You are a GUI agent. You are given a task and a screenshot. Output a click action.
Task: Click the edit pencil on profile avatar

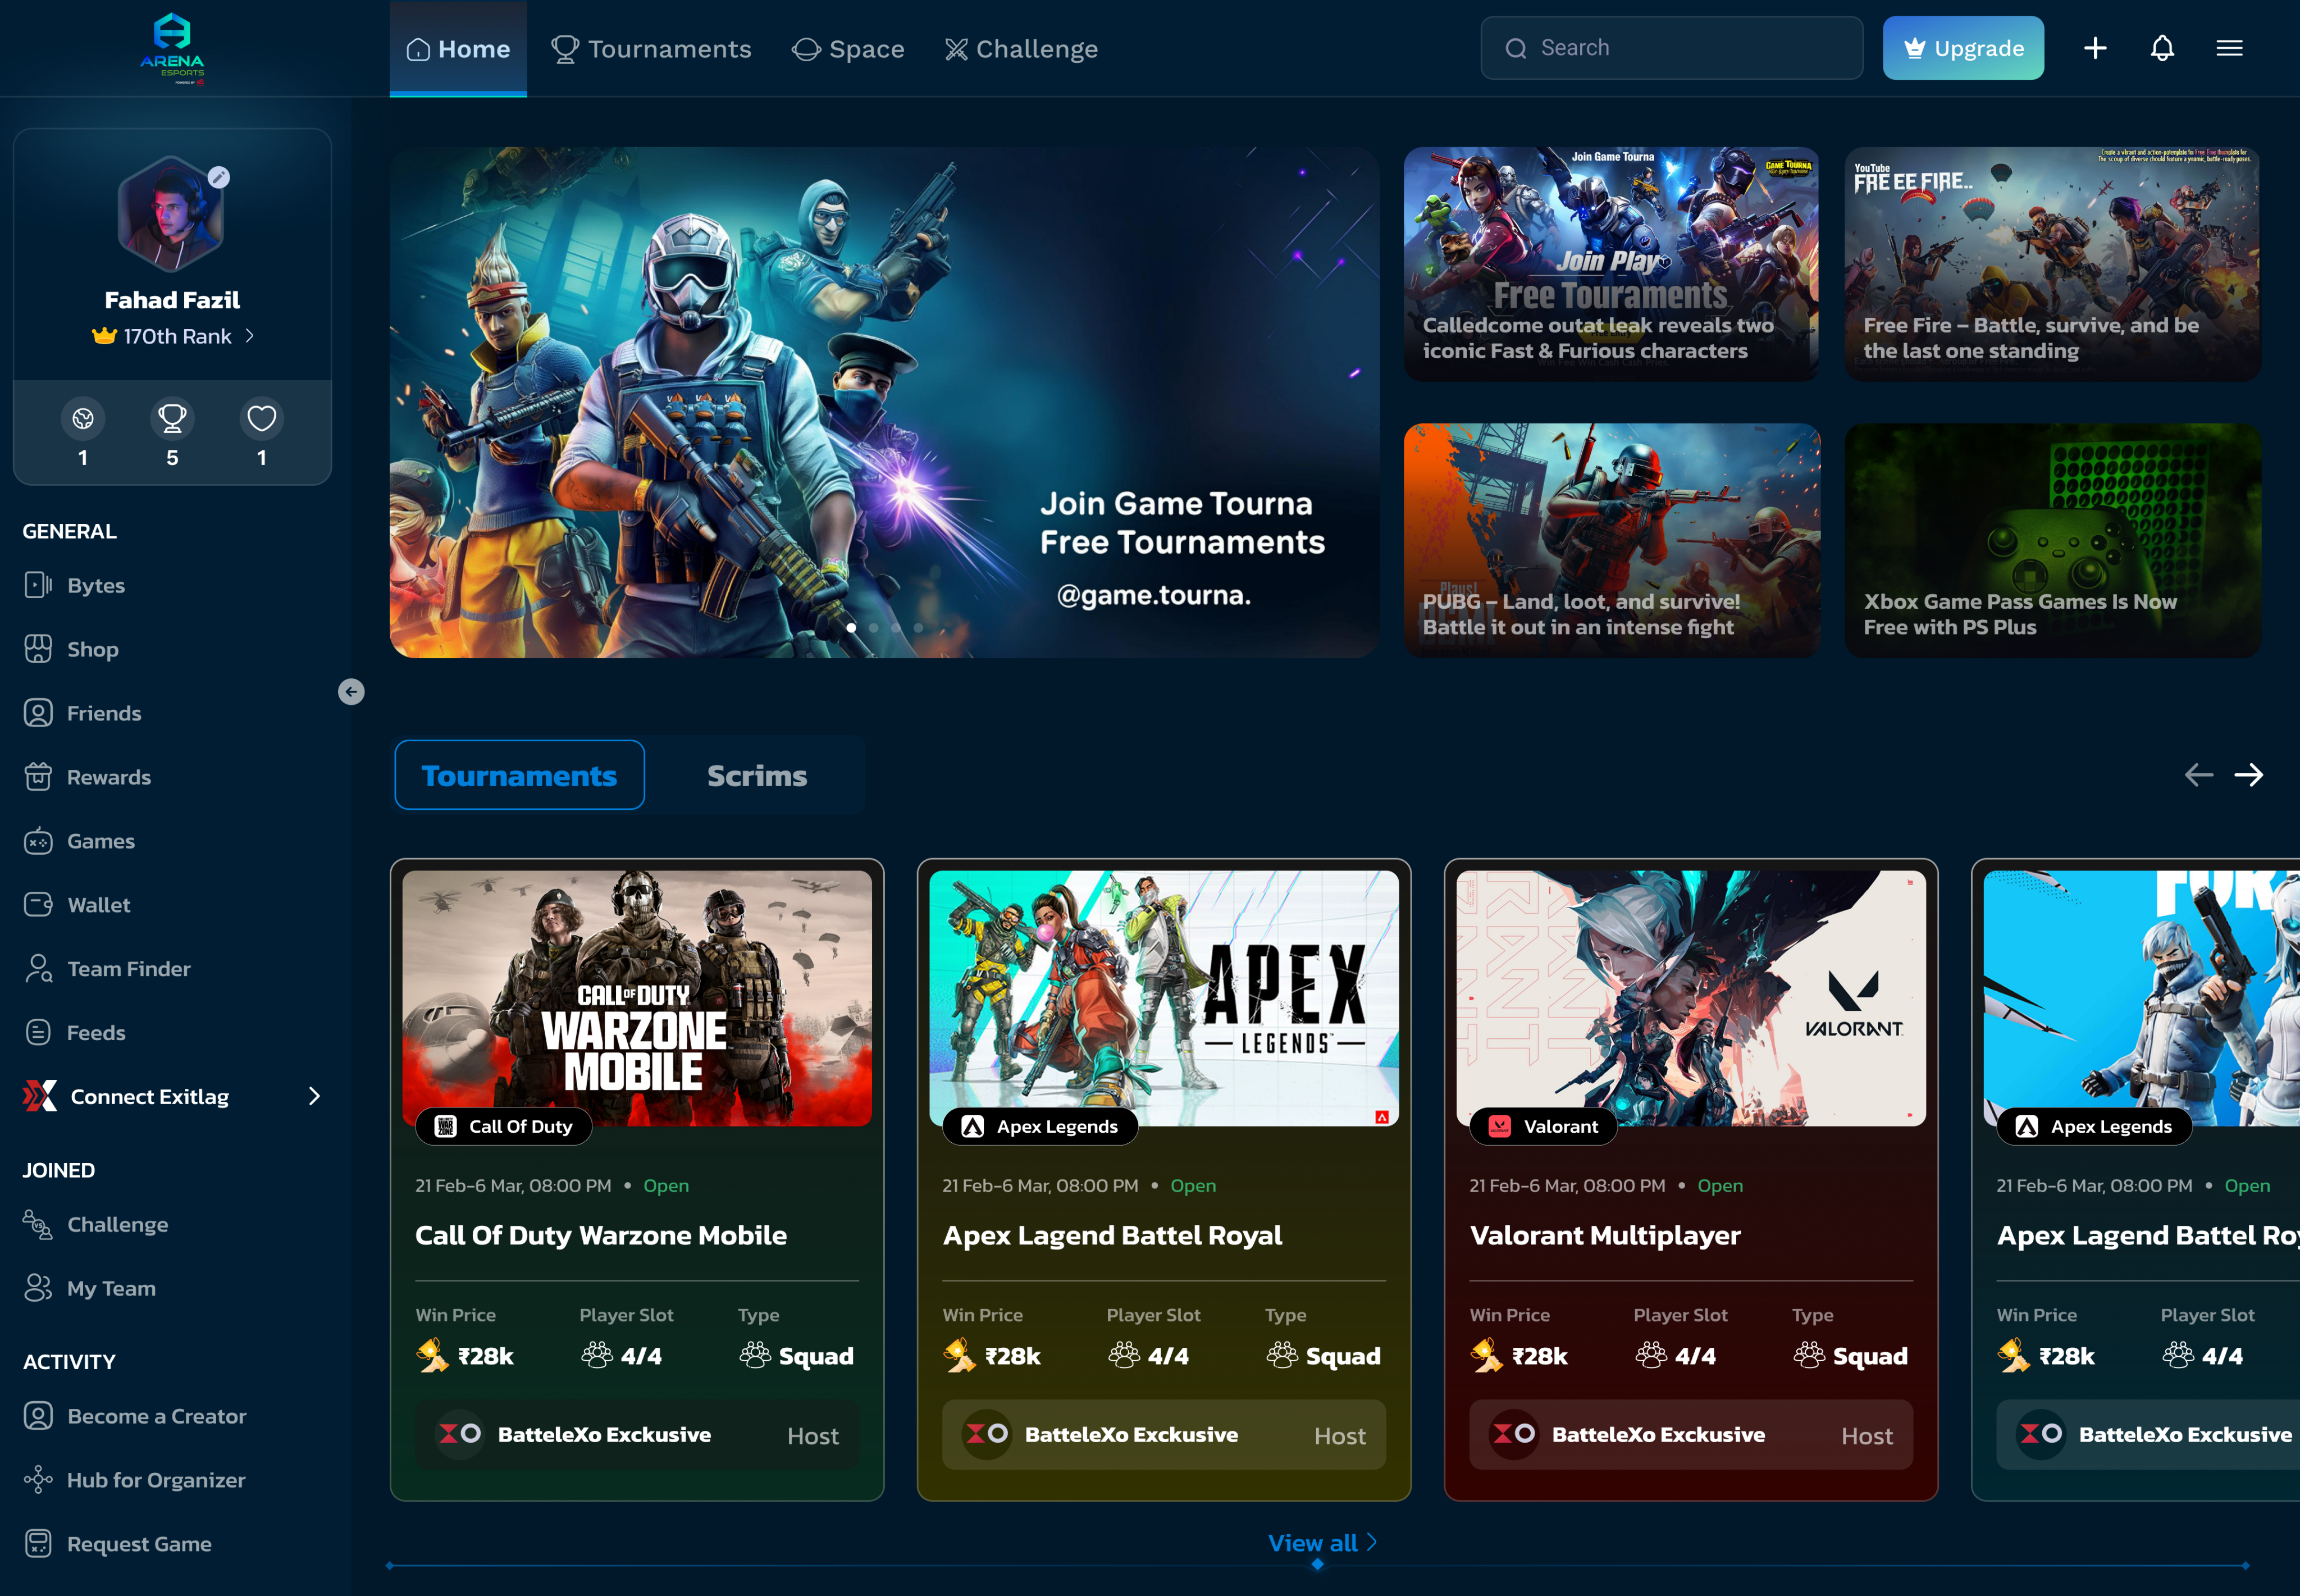(219, 178)
